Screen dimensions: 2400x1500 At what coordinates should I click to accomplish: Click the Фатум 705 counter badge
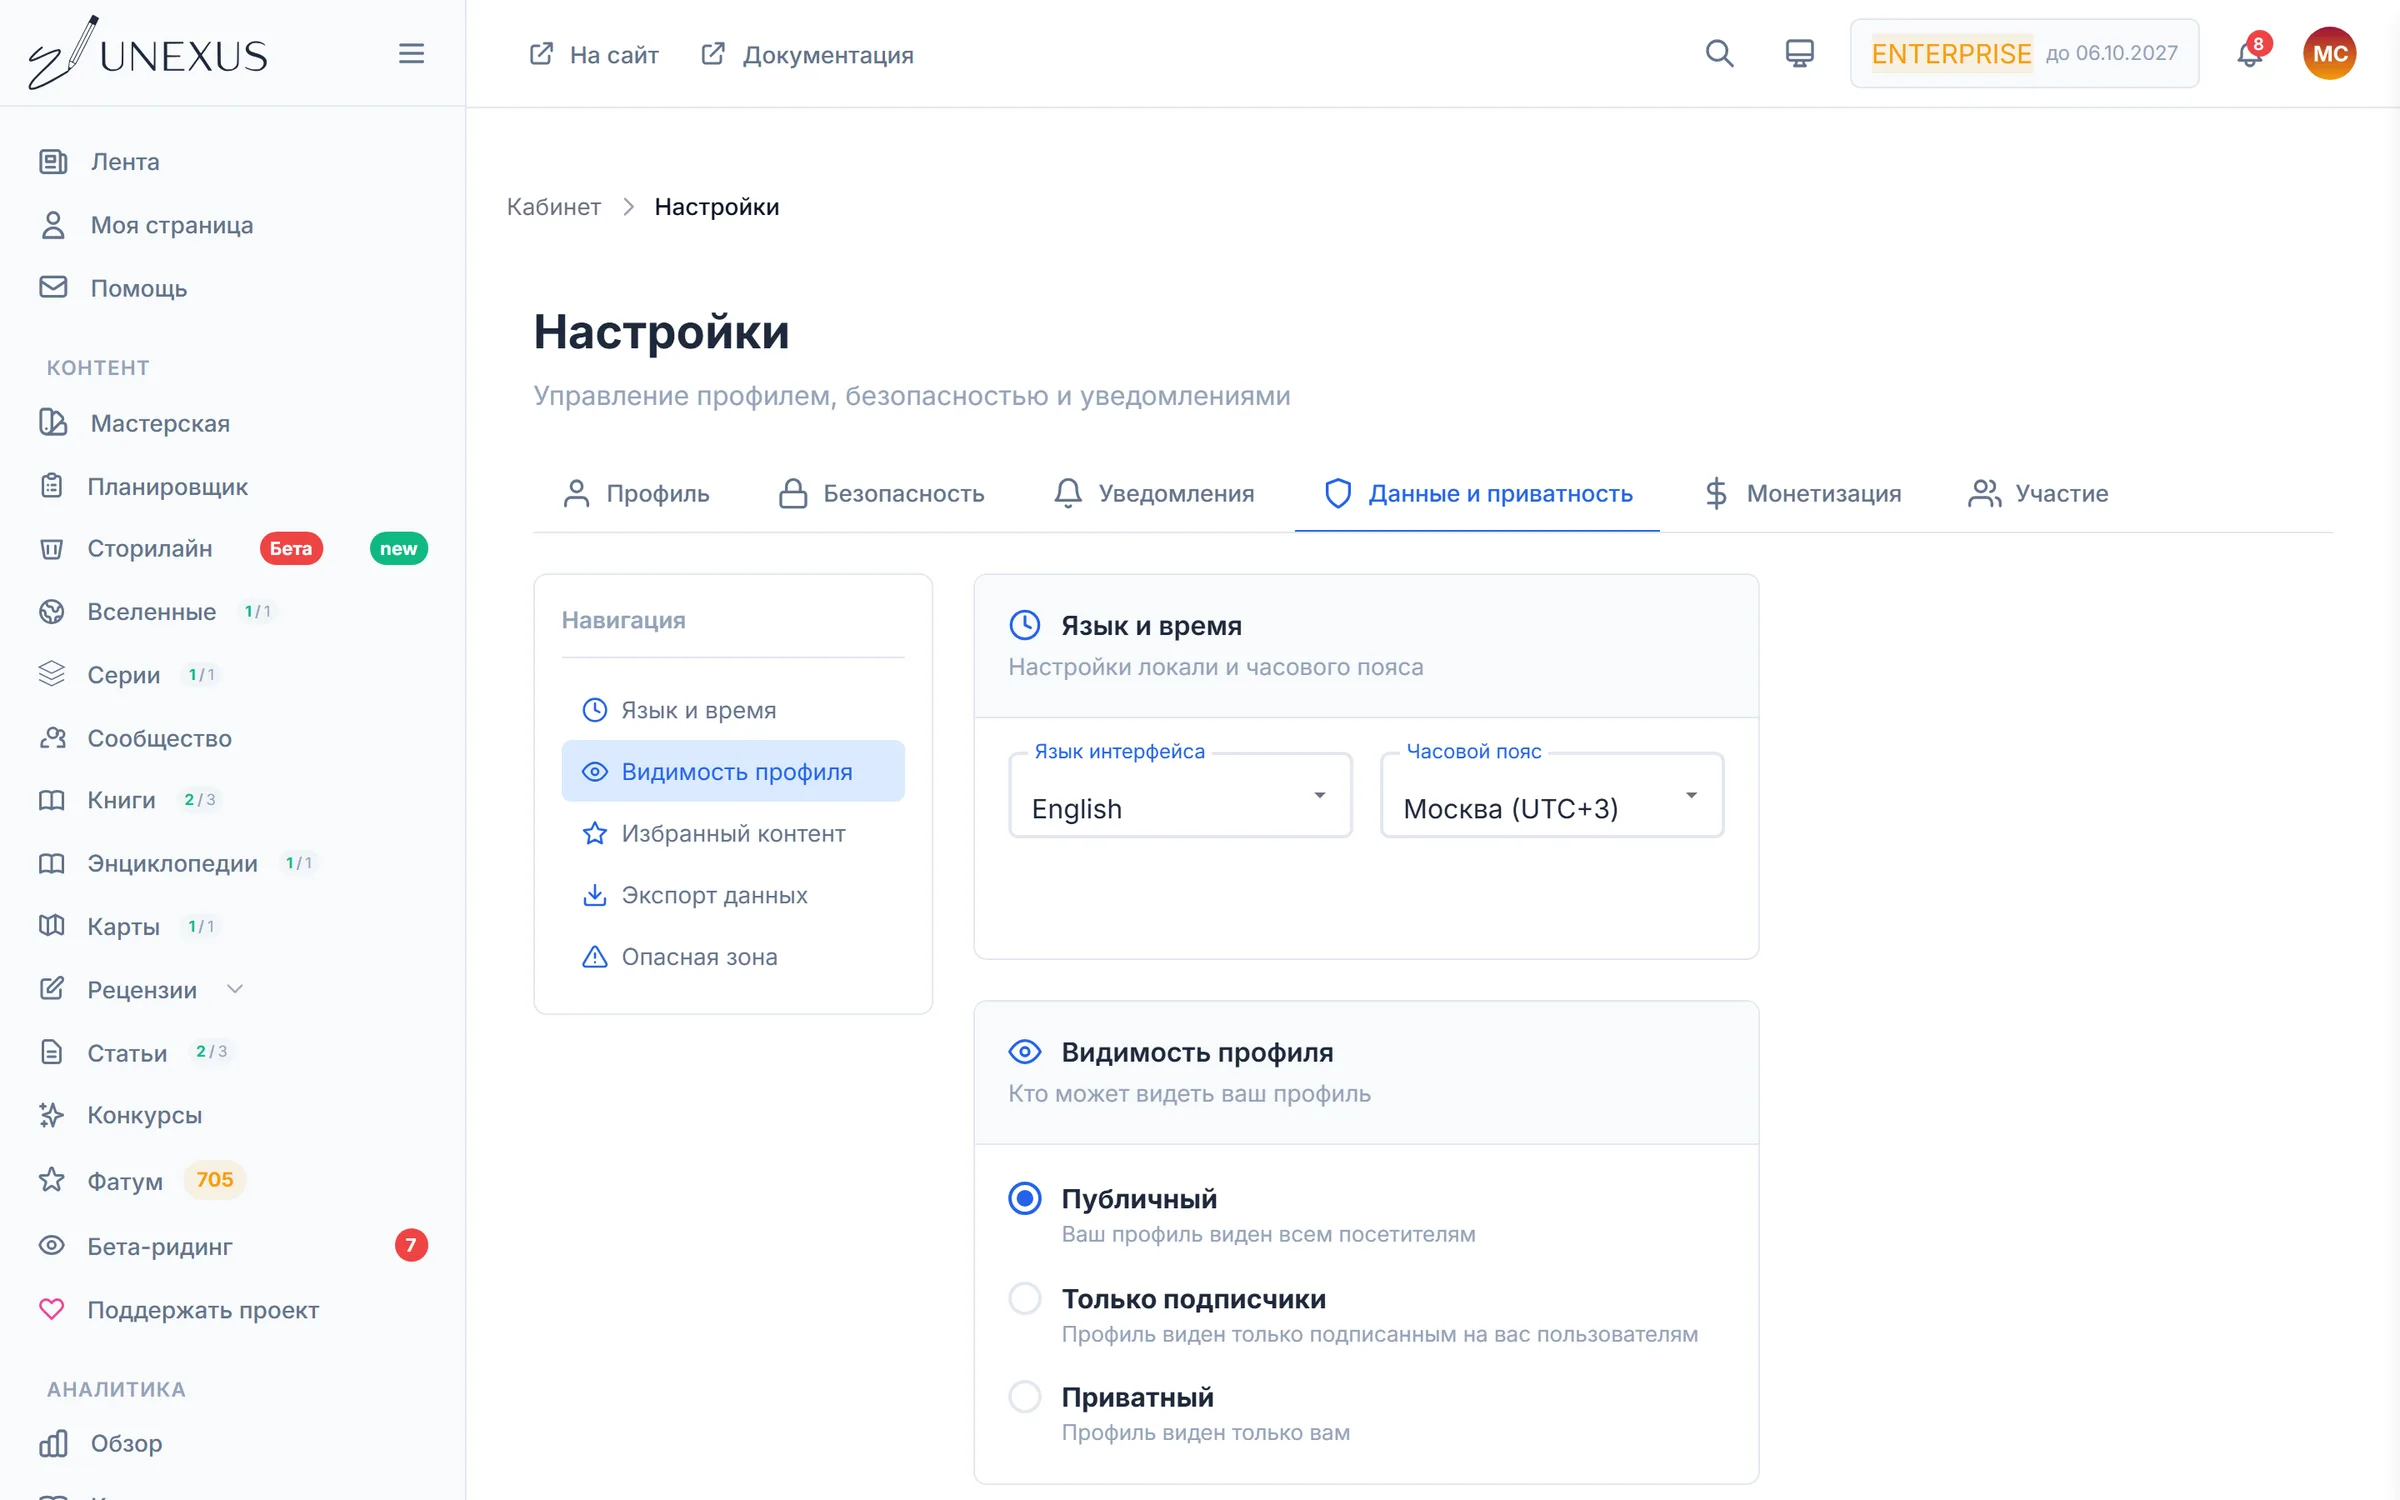(215, 1180)
